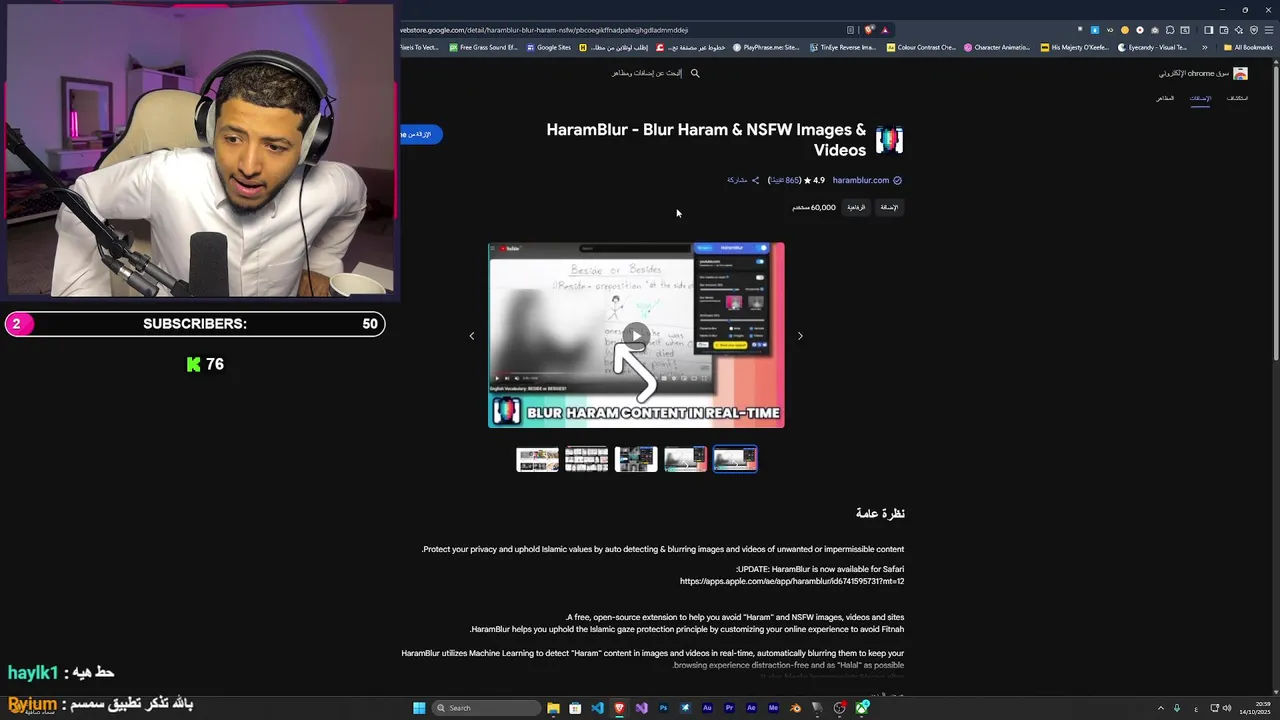Open Visual Studio Code from the taskbar

pos(597,708)
